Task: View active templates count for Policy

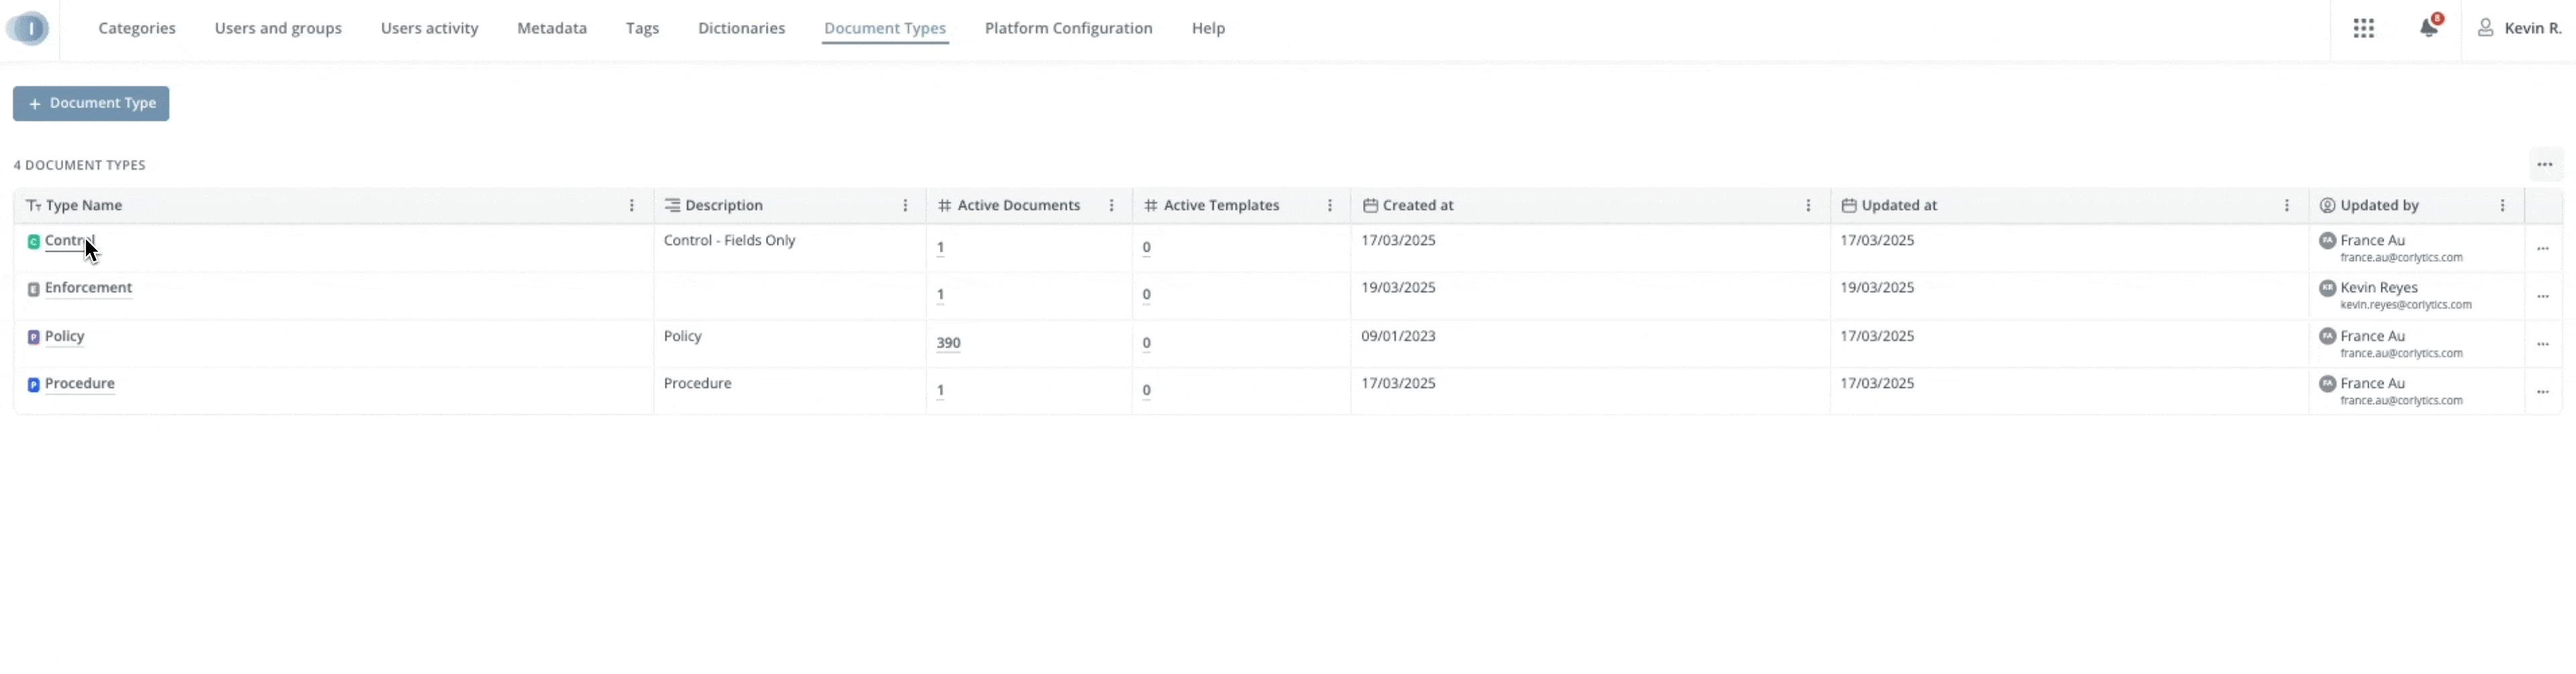Action: click(1146, 343)
